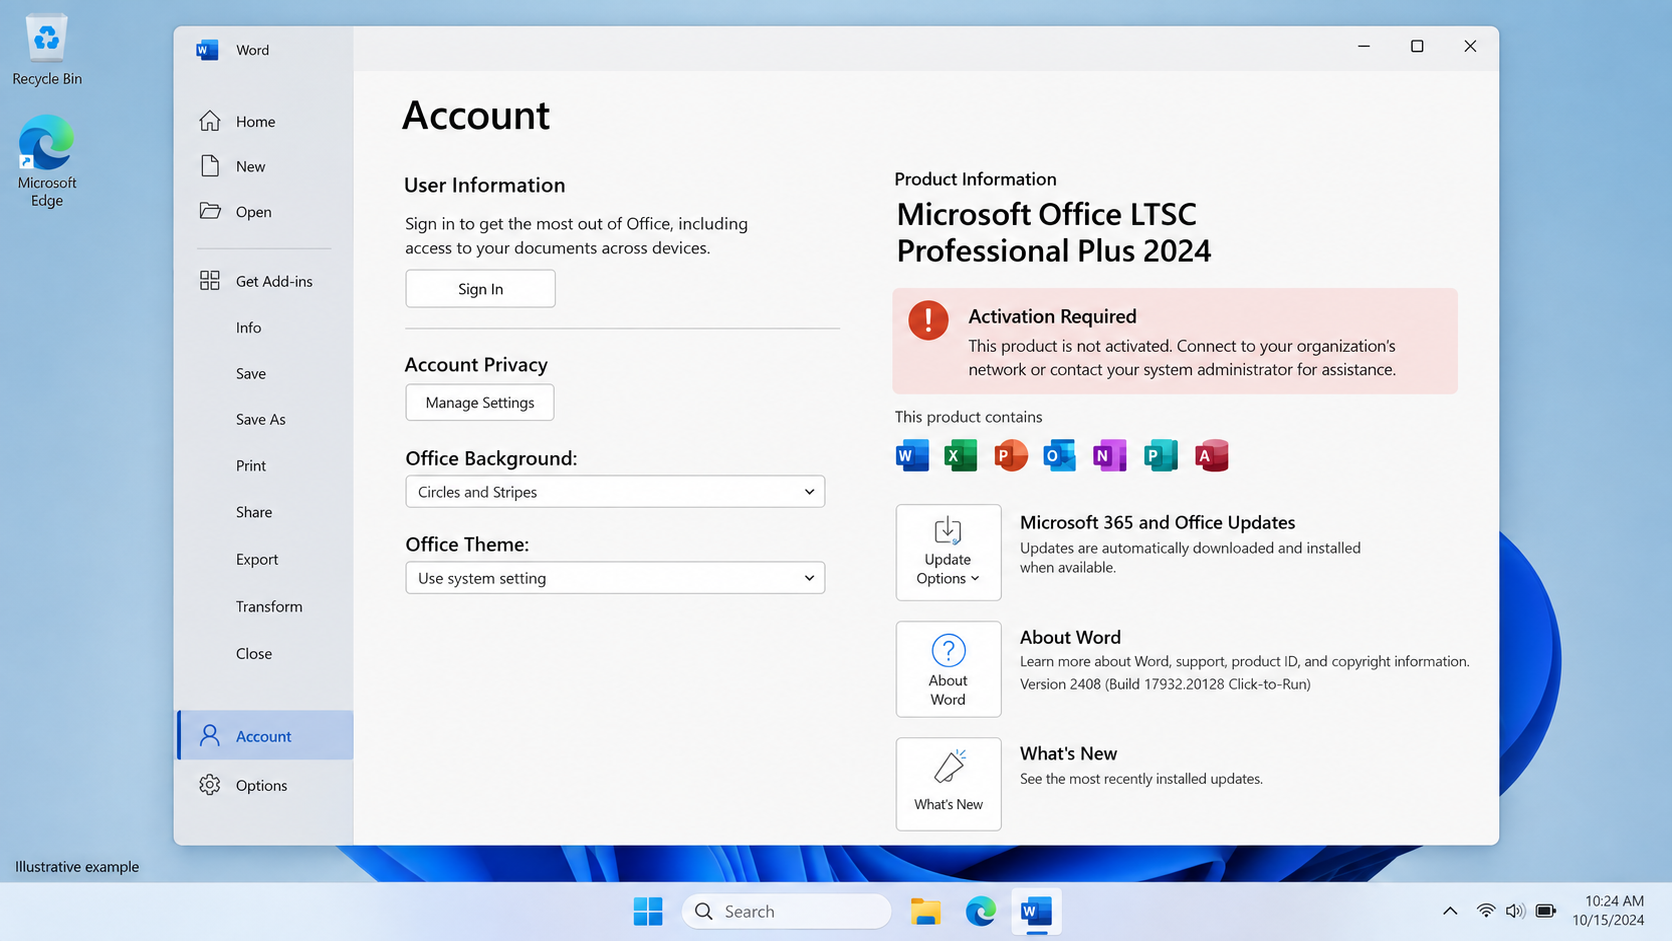Open the Update Options dropdown button
This screenshot has height=941, width=1672.
948,552
